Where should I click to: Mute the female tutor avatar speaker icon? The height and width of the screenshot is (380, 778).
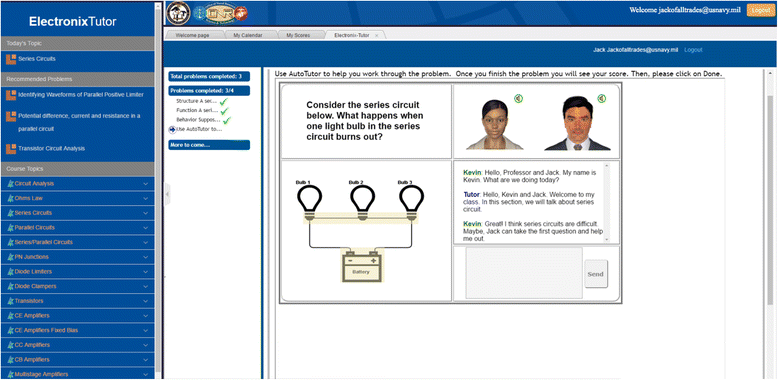(519, 99)
